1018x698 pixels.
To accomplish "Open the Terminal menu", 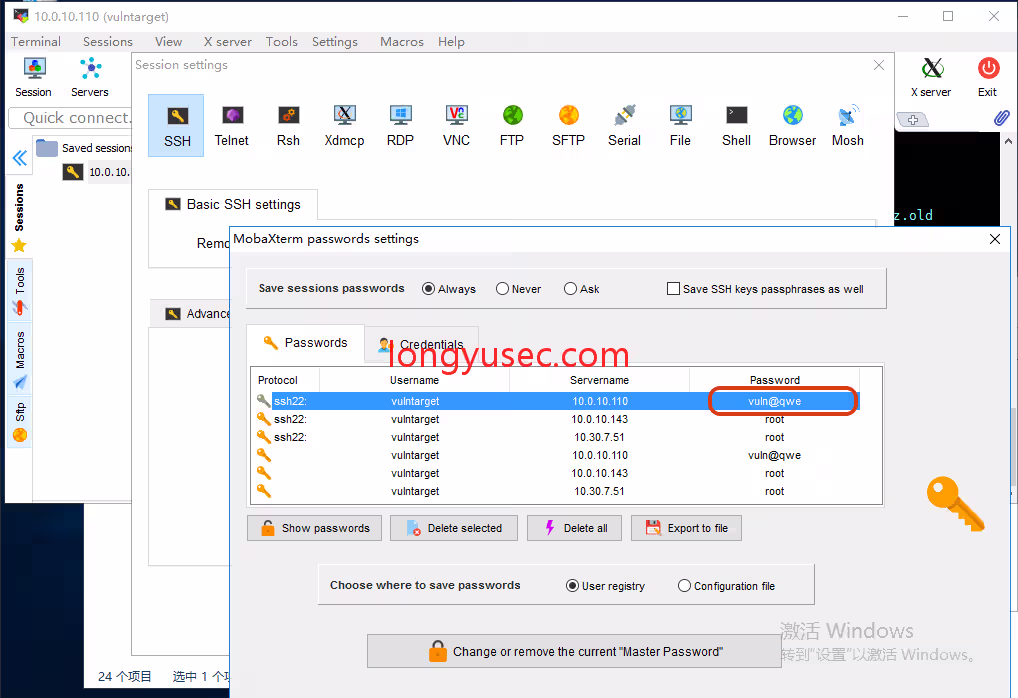I will [36, 42].
